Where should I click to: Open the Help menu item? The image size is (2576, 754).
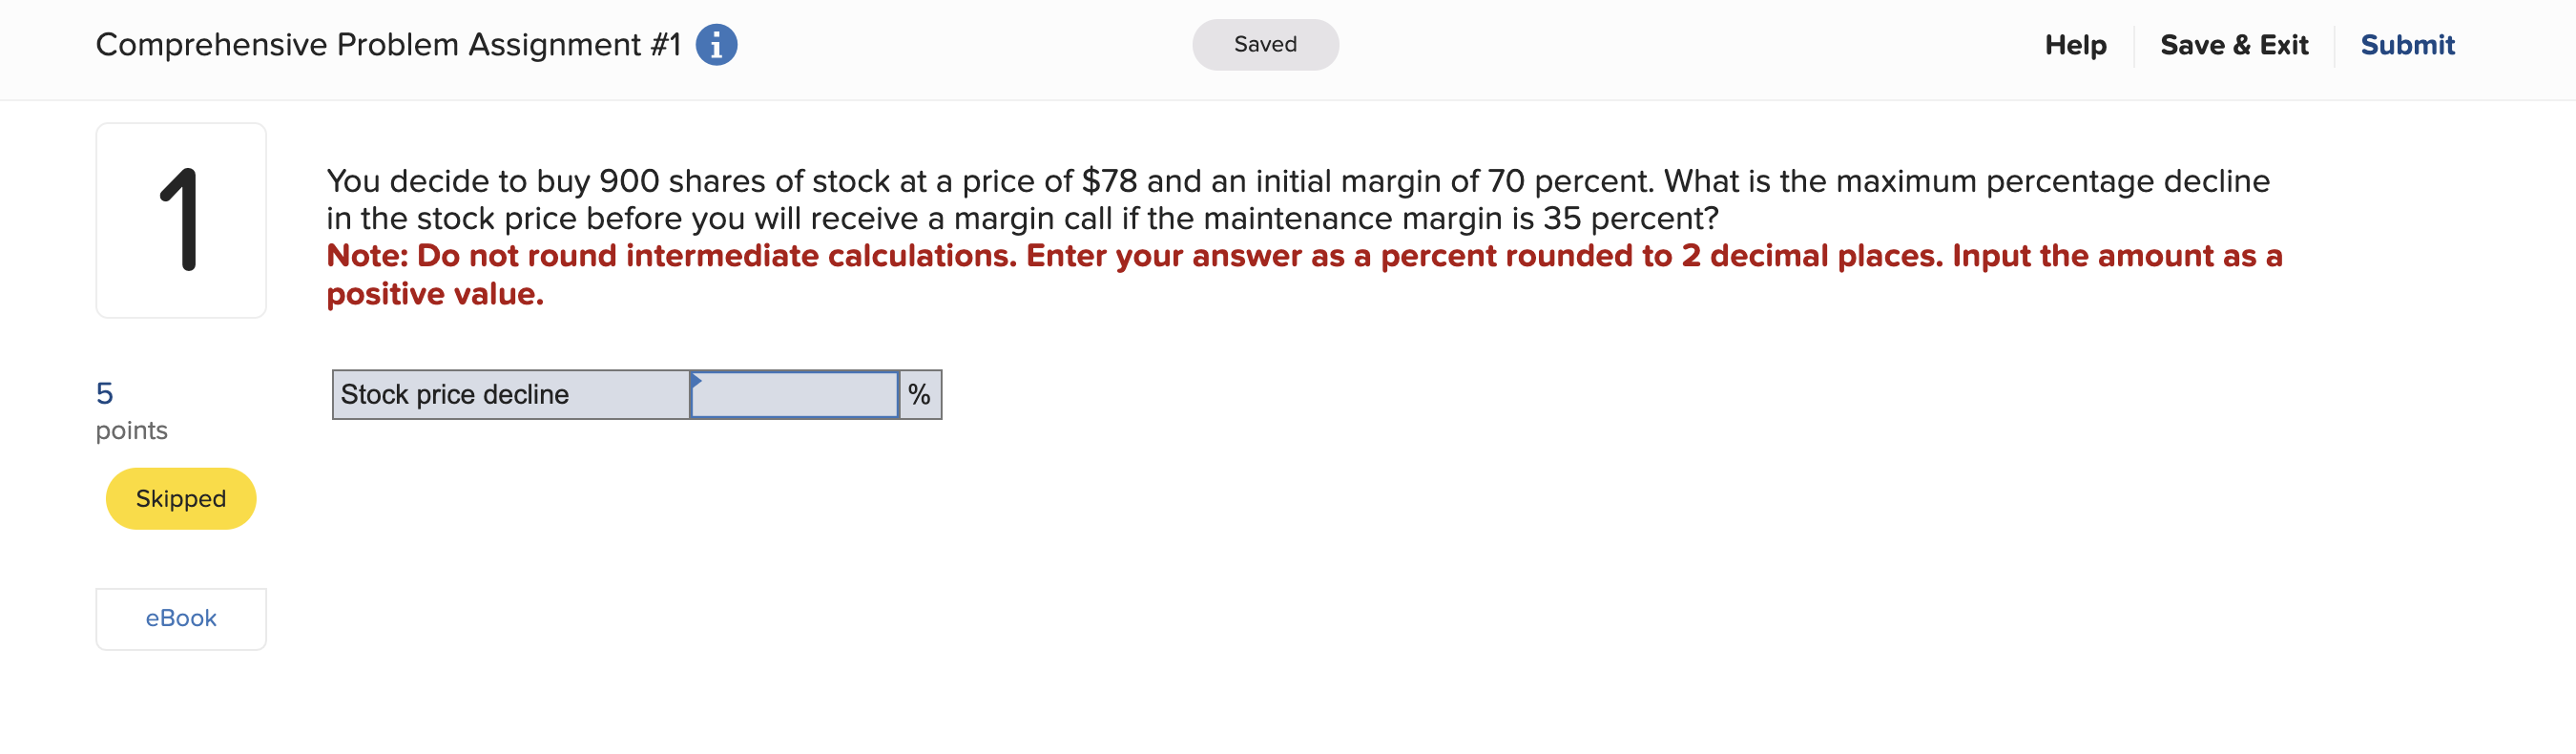2074,44
